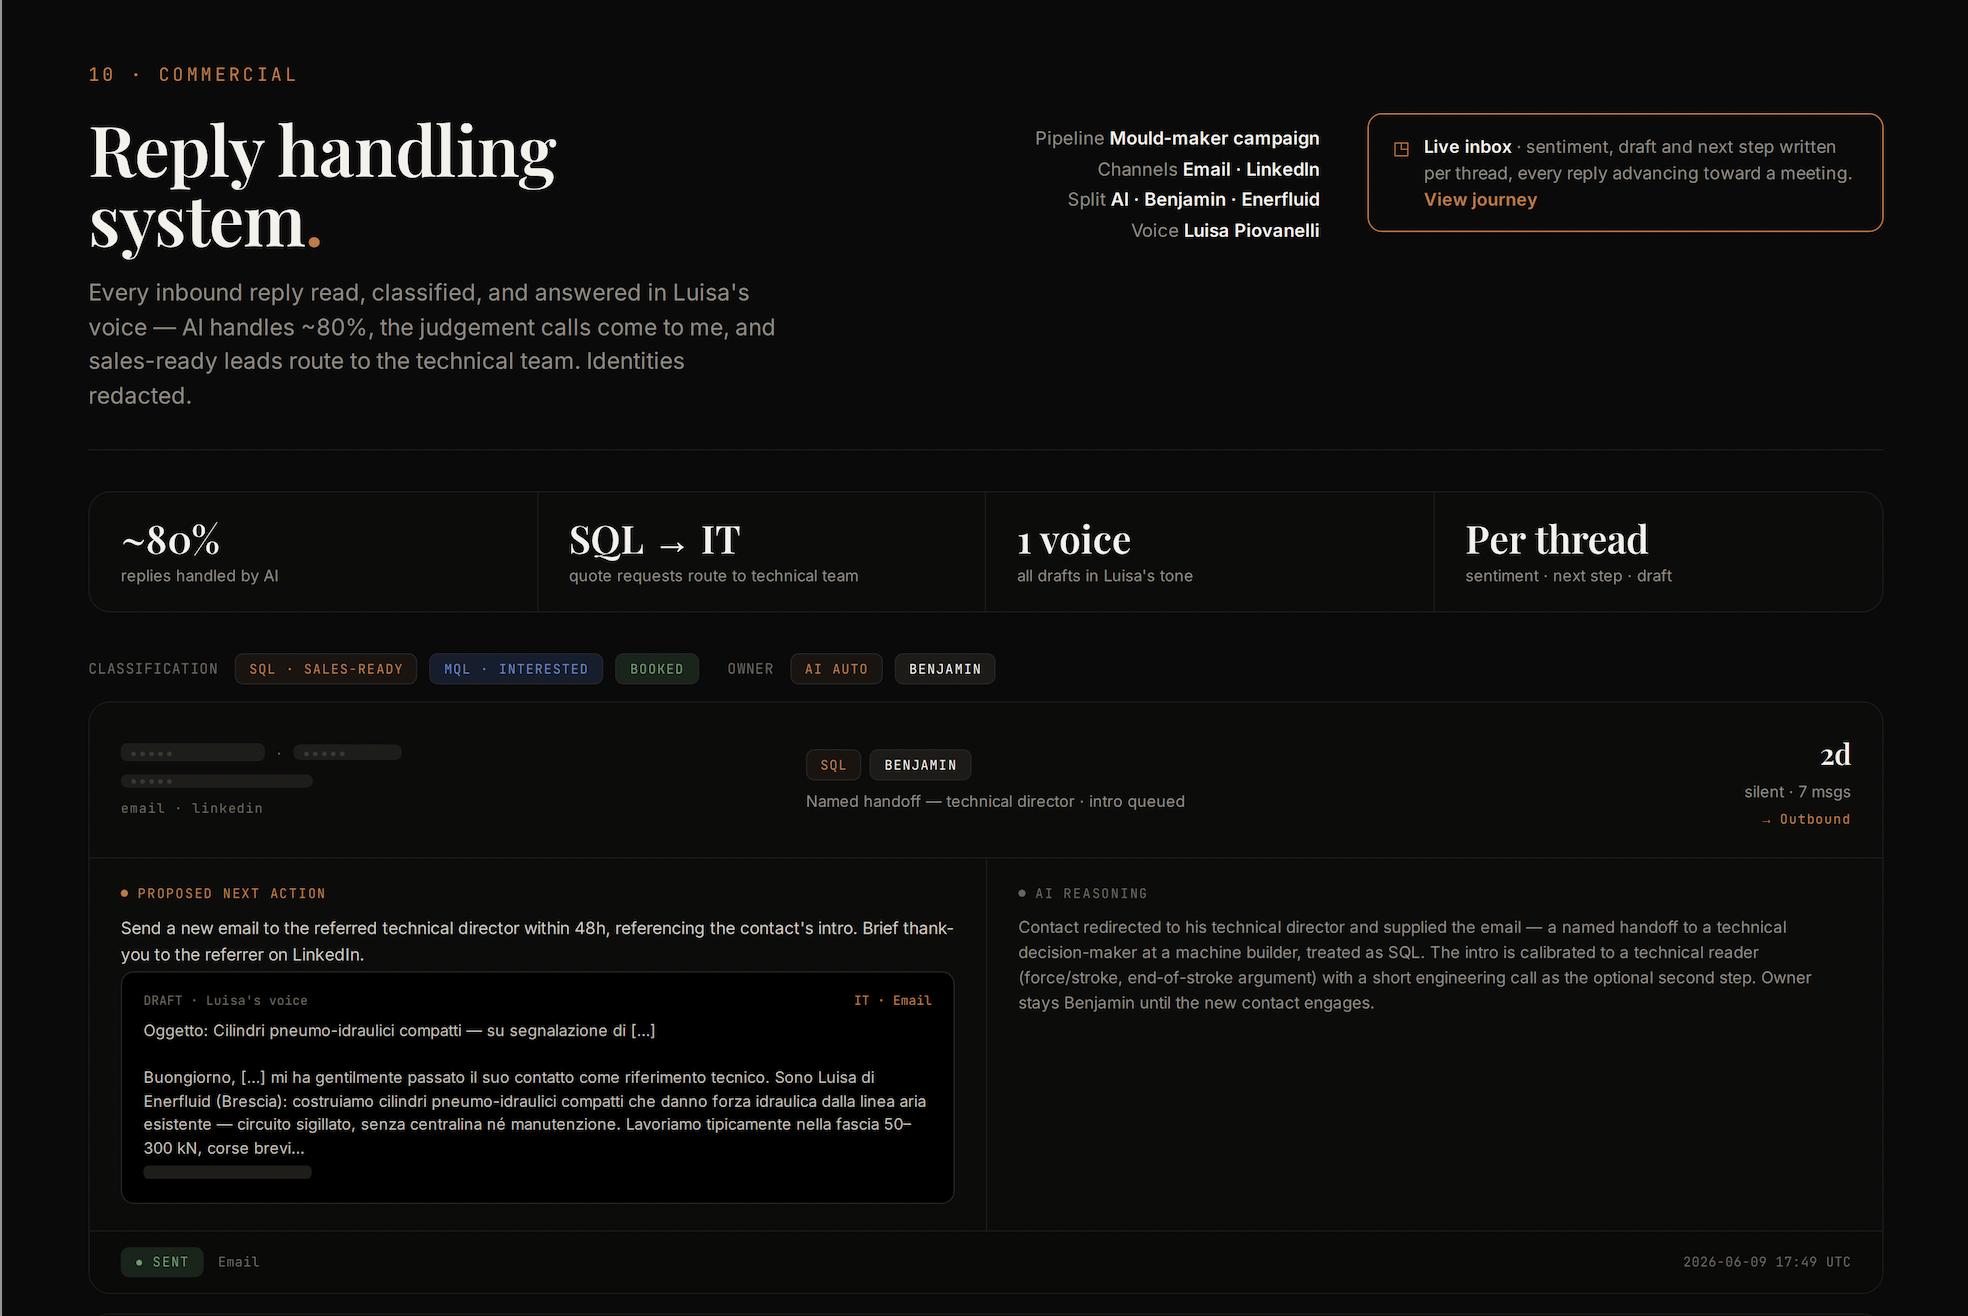1968x1316 pixels.
Task: Open the View journey link
Action: [x=1480, y=199]
